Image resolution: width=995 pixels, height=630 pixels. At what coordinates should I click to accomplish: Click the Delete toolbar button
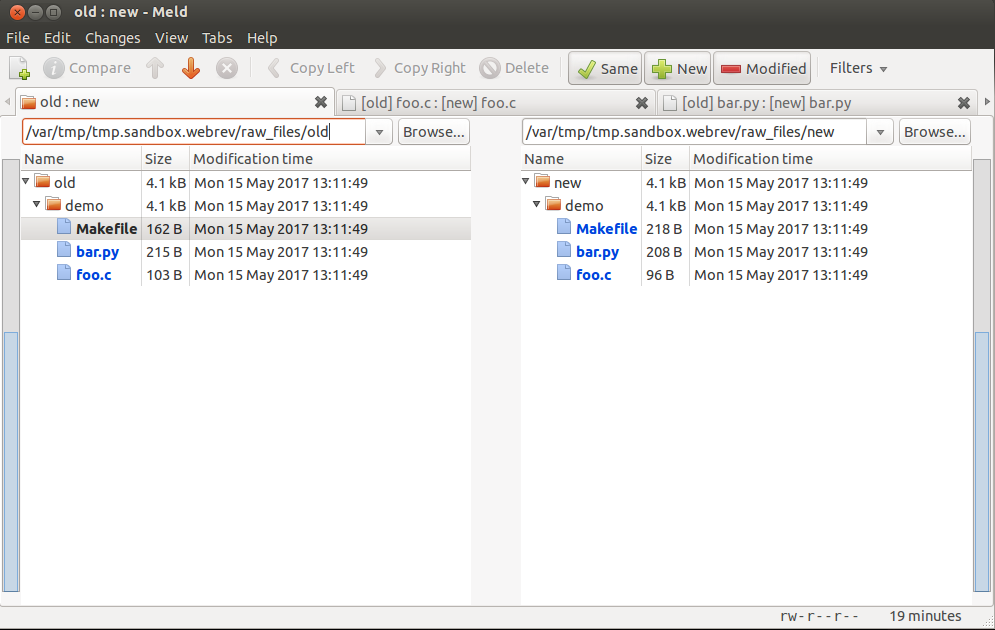pos(515,69)
